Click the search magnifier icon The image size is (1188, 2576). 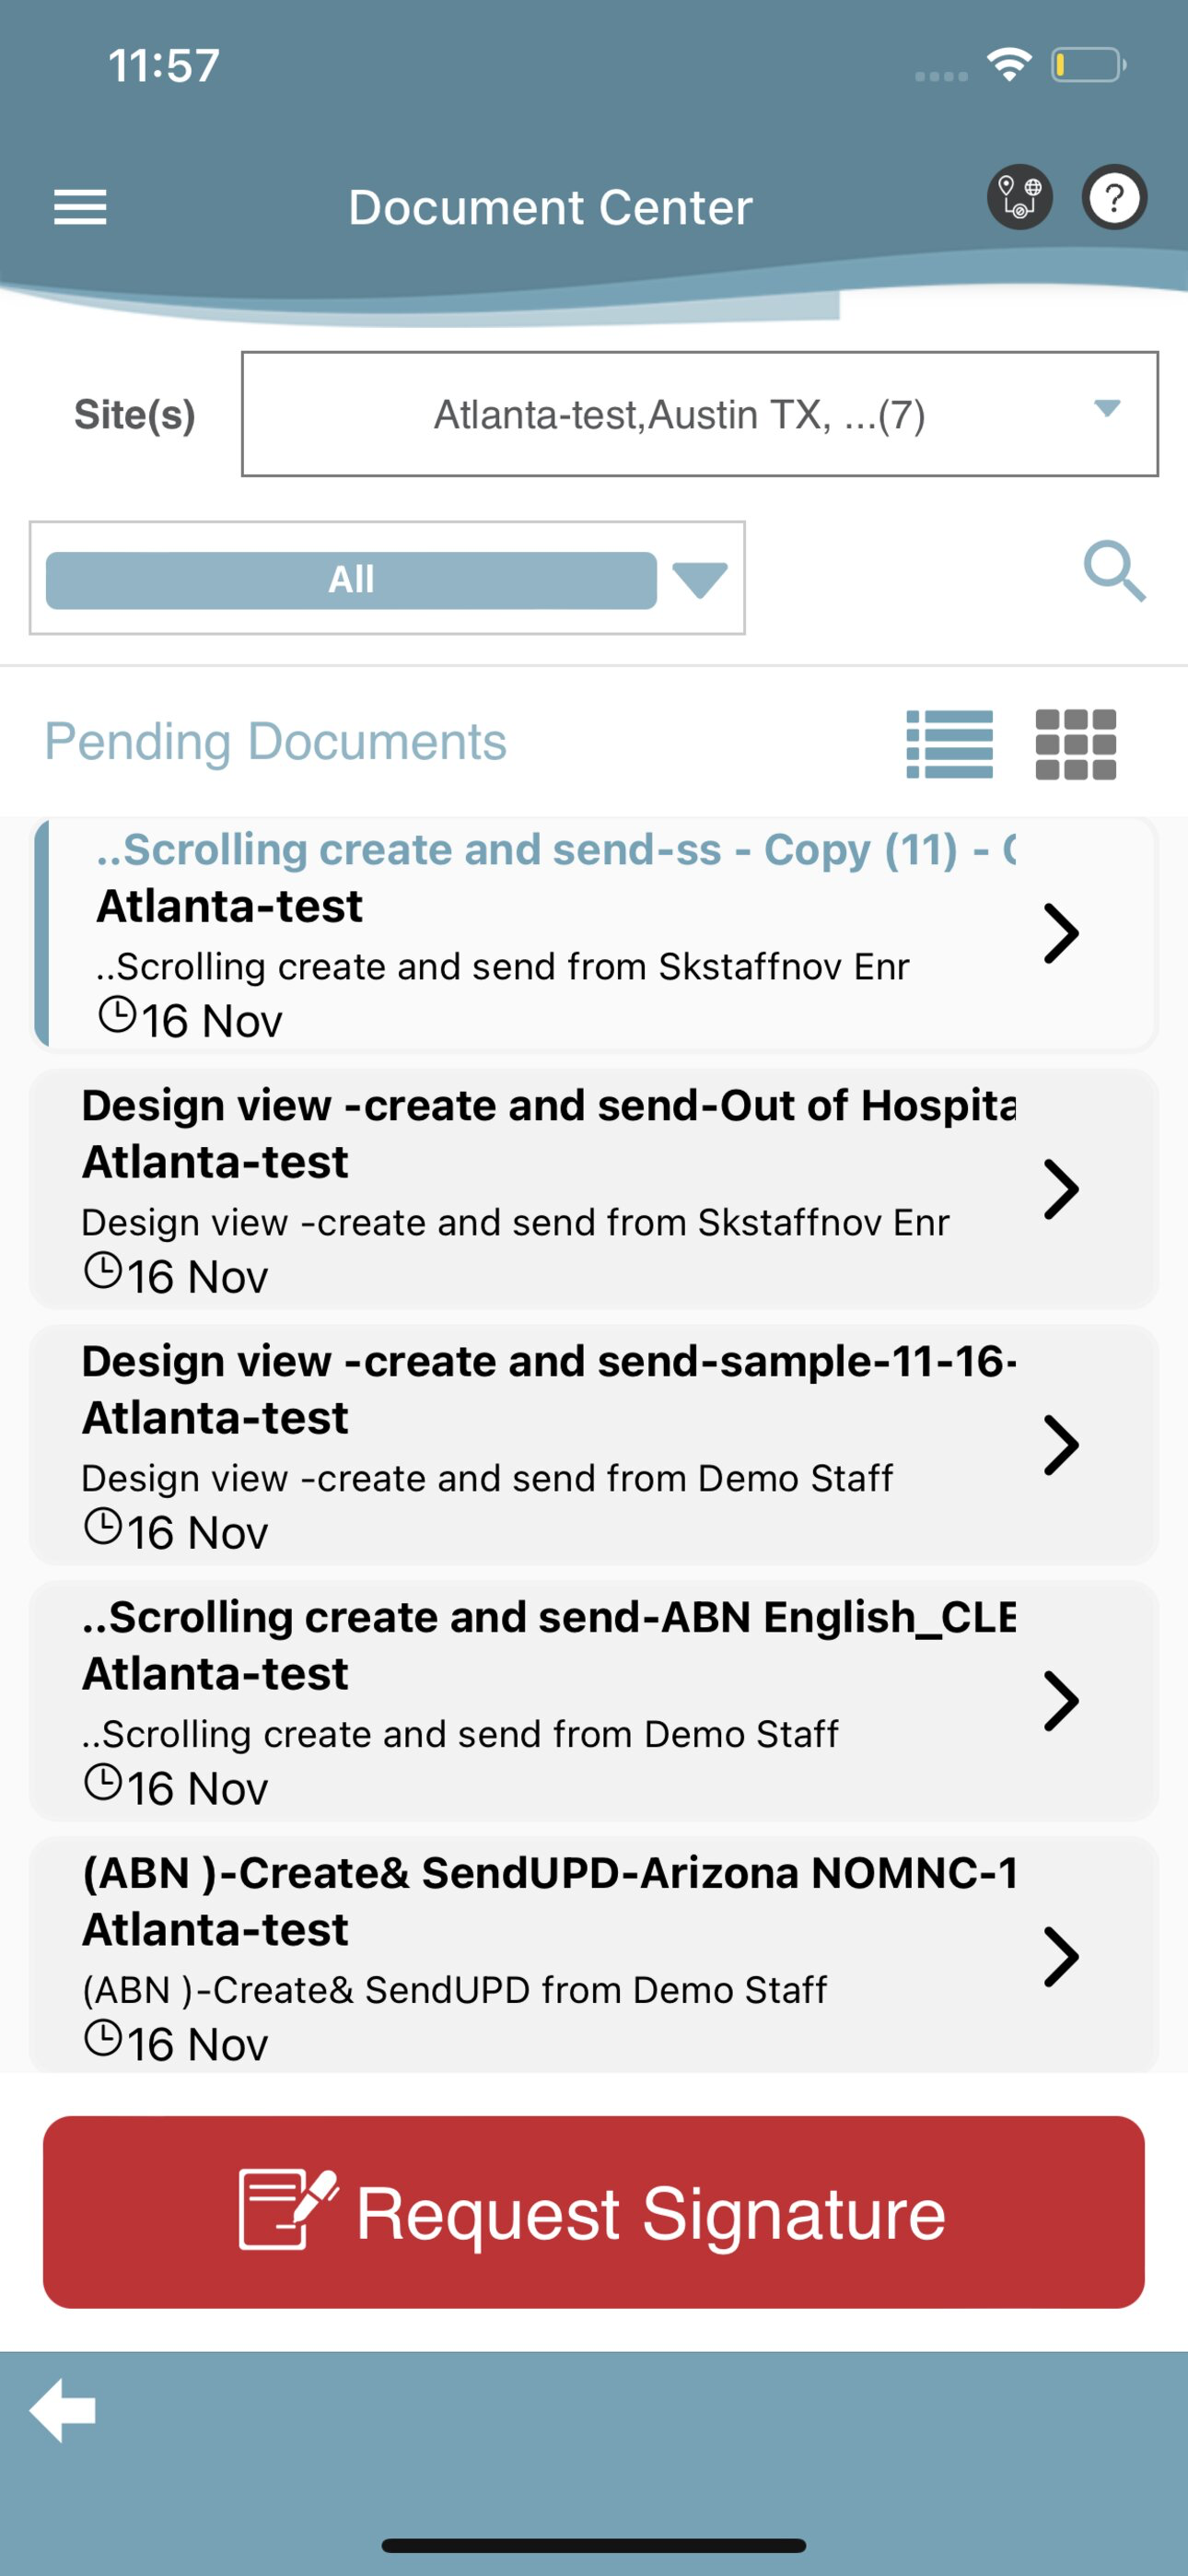pyautogui.click(x=1114, y=572)
